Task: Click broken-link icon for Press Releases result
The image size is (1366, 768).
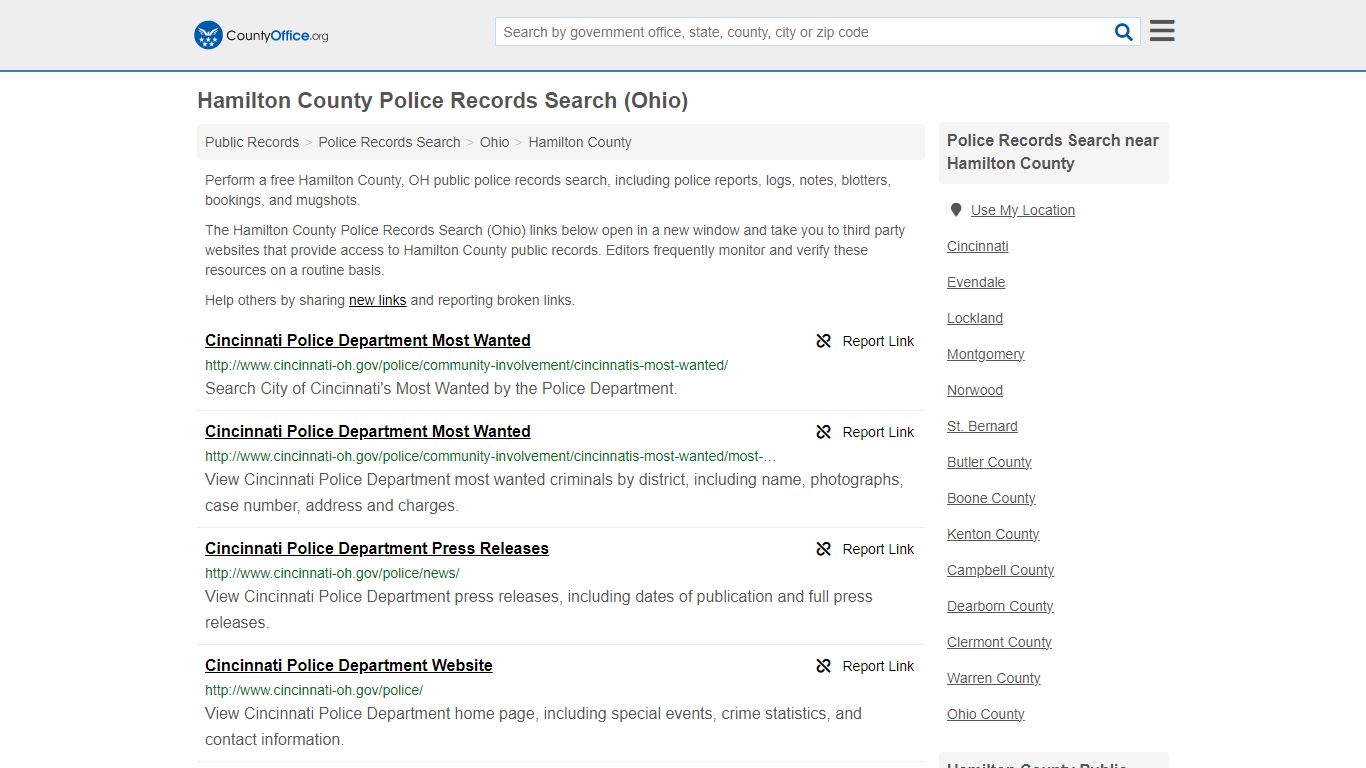Action: [x=824, y=549]
